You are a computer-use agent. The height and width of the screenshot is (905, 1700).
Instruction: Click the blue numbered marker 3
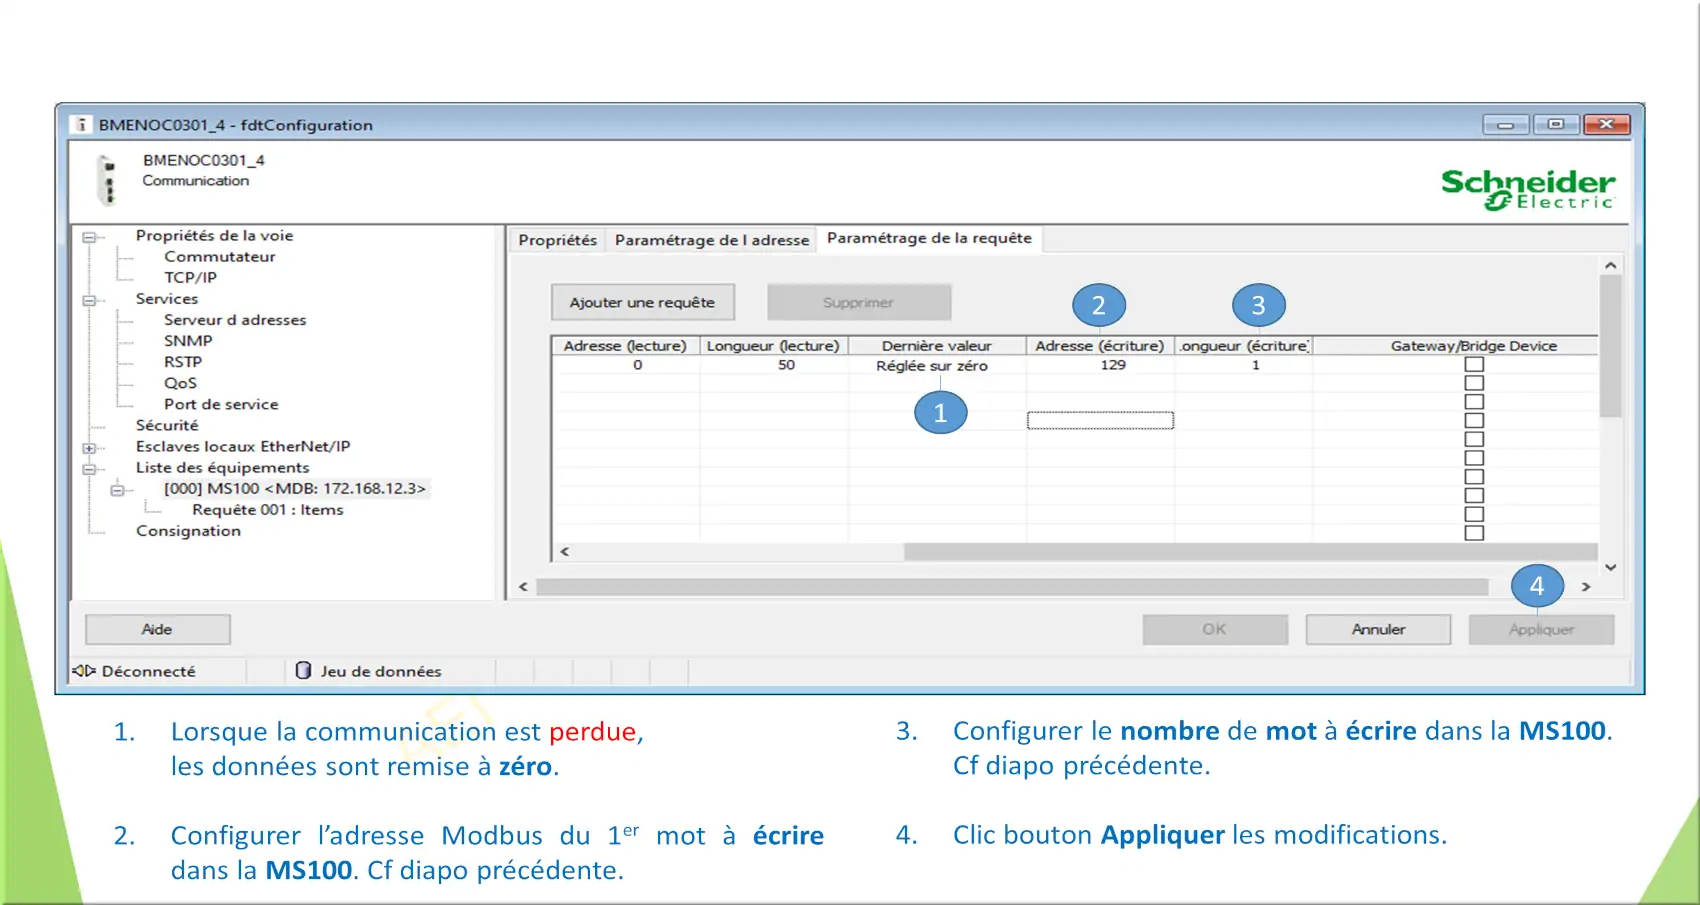pos(1258,305)
